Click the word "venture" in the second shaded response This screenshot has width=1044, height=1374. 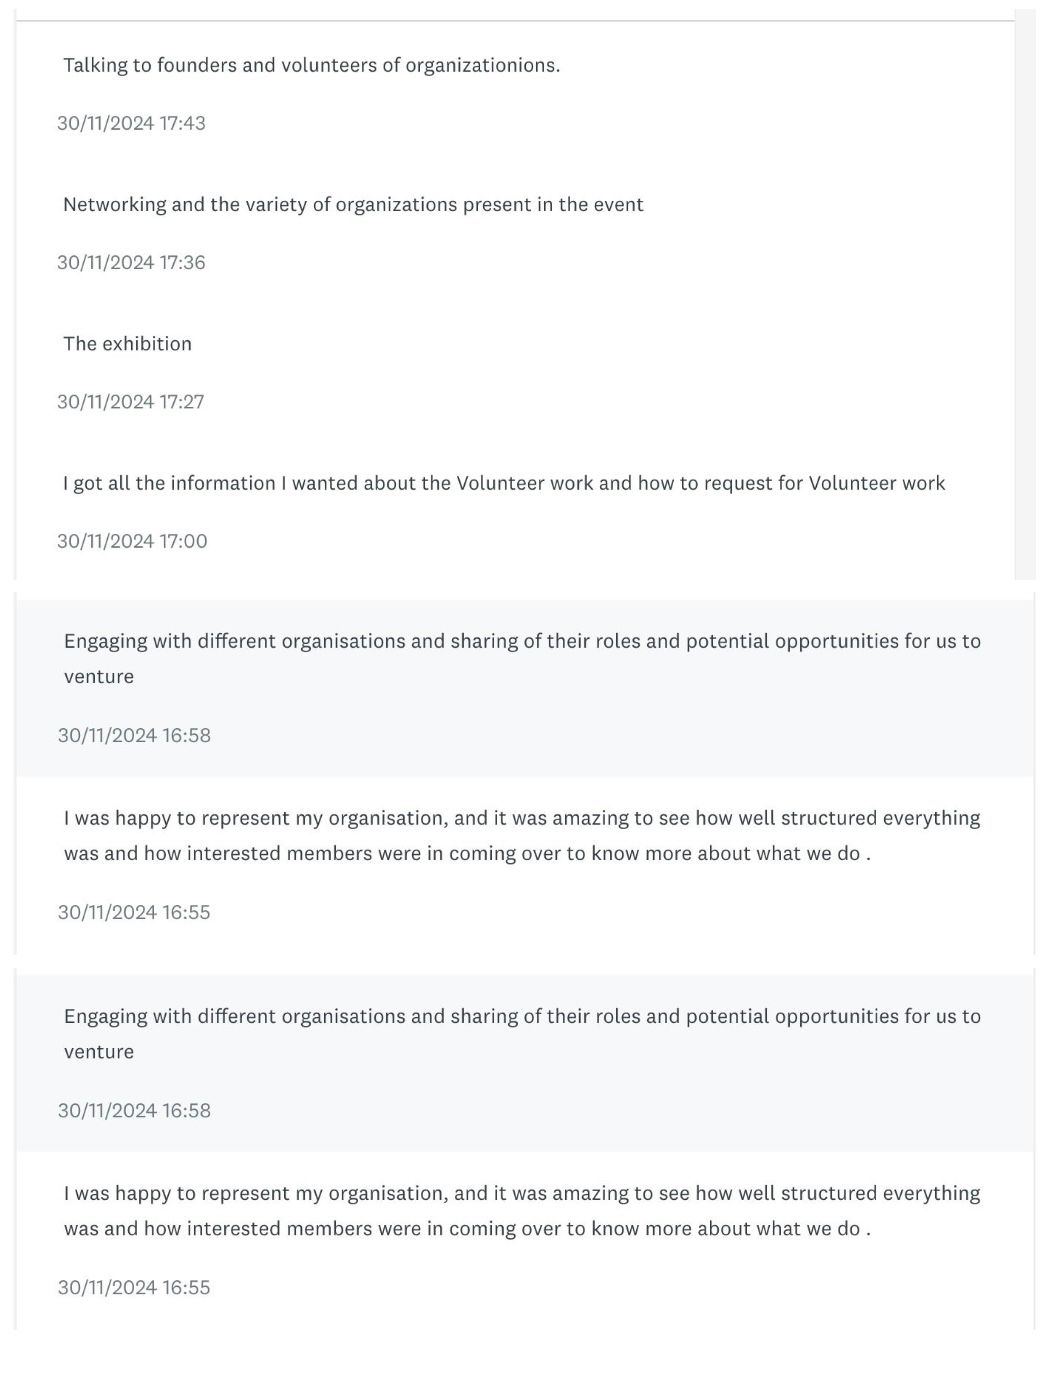[99, 1052]
